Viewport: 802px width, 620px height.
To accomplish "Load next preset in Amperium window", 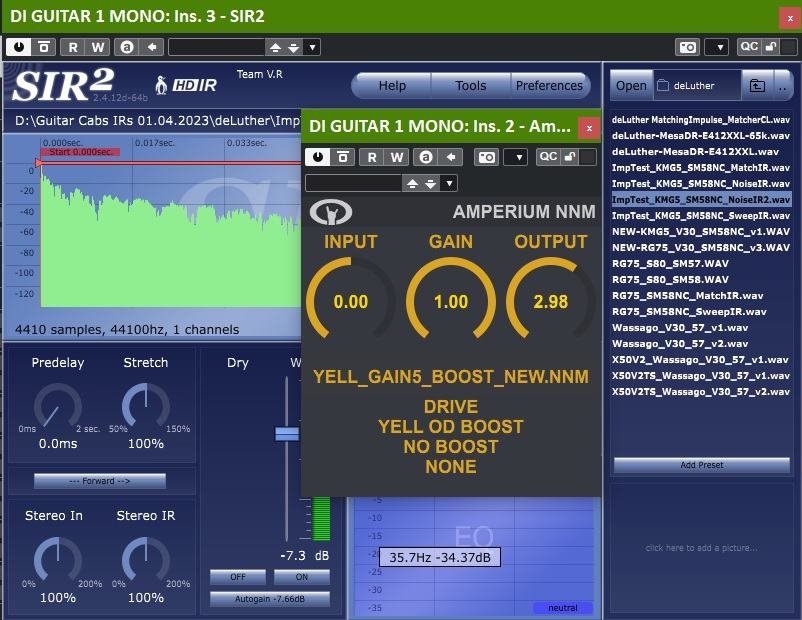I will click(x=431, y=183).
